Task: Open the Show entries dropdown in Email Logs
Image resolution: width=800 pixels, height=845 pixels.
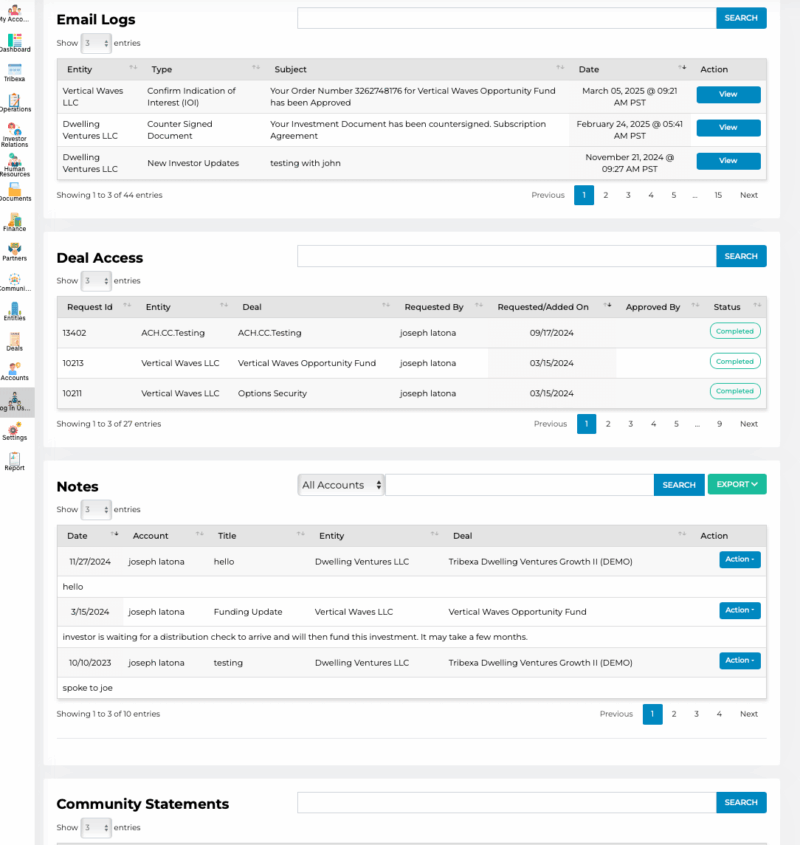Action: click(x=95, y=43)
